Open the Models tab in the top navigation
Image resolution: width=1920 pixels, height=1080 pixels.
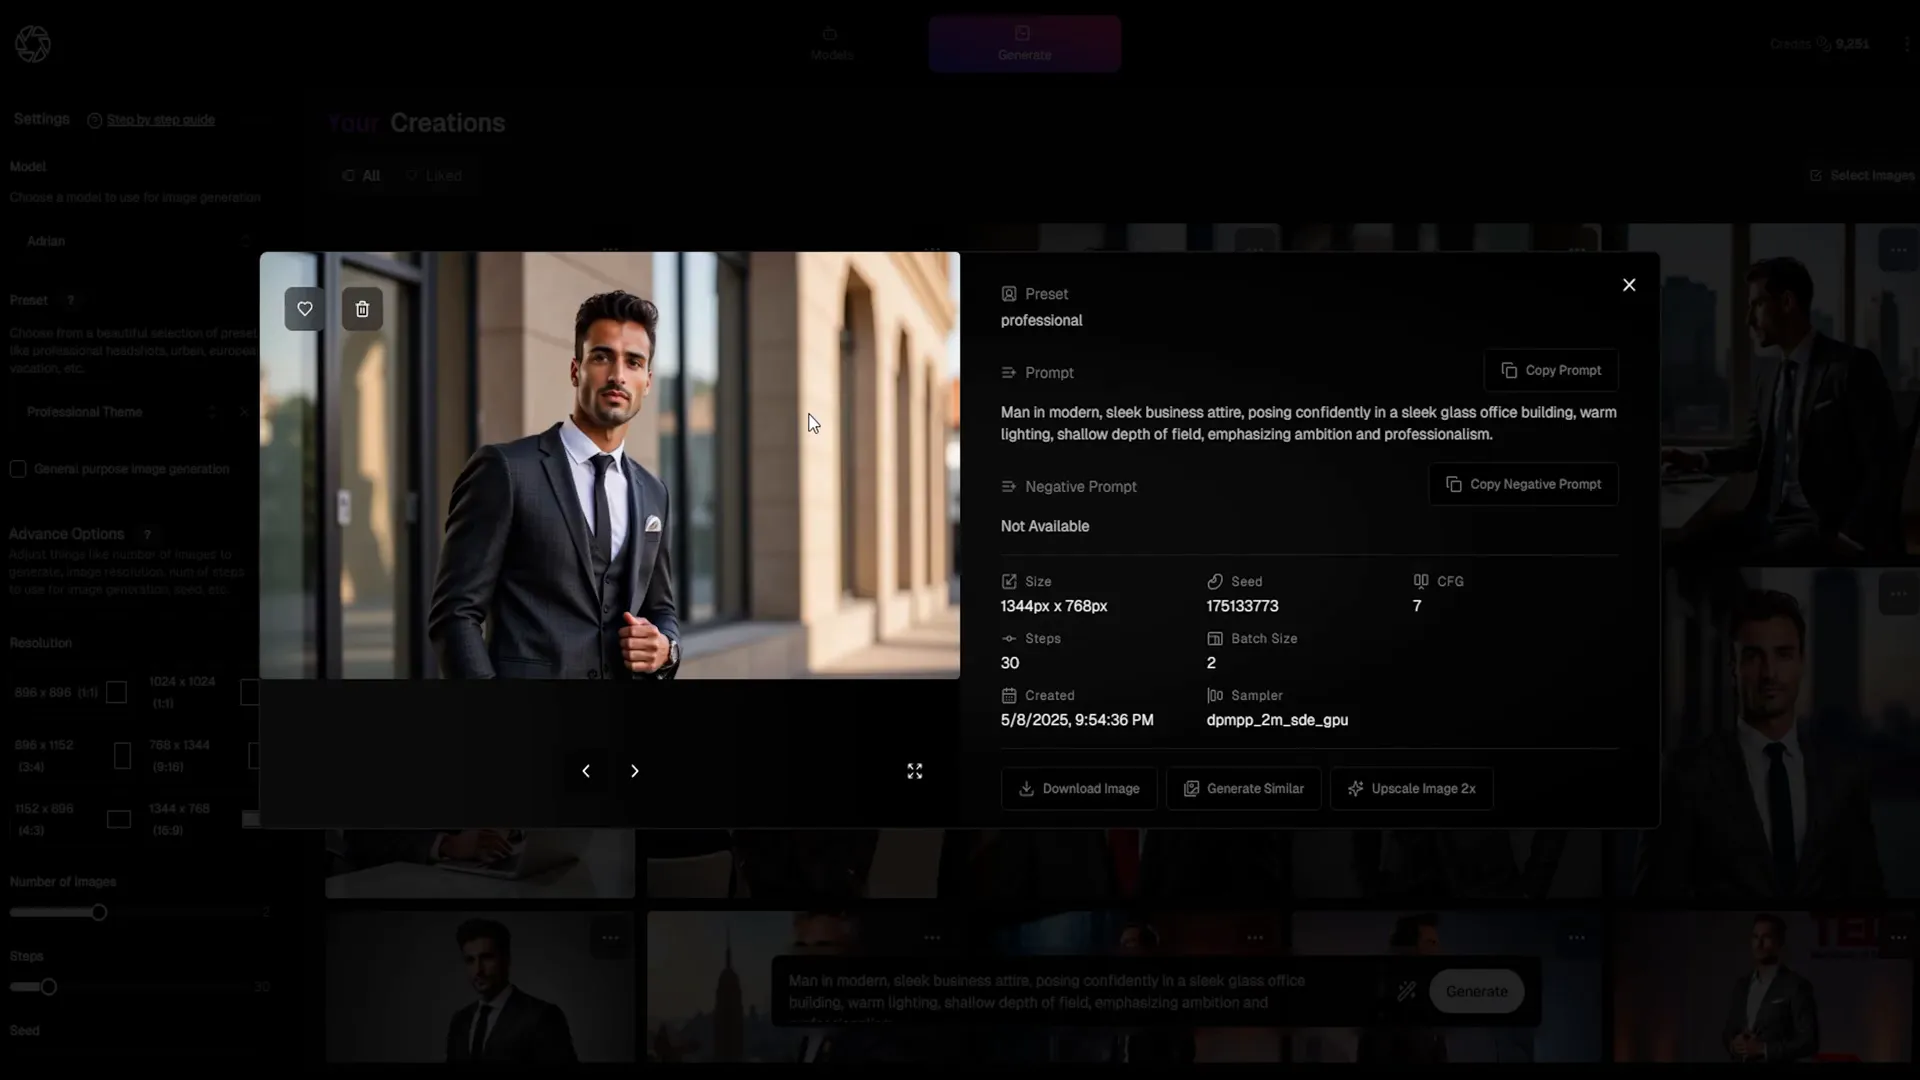(831, 44)
